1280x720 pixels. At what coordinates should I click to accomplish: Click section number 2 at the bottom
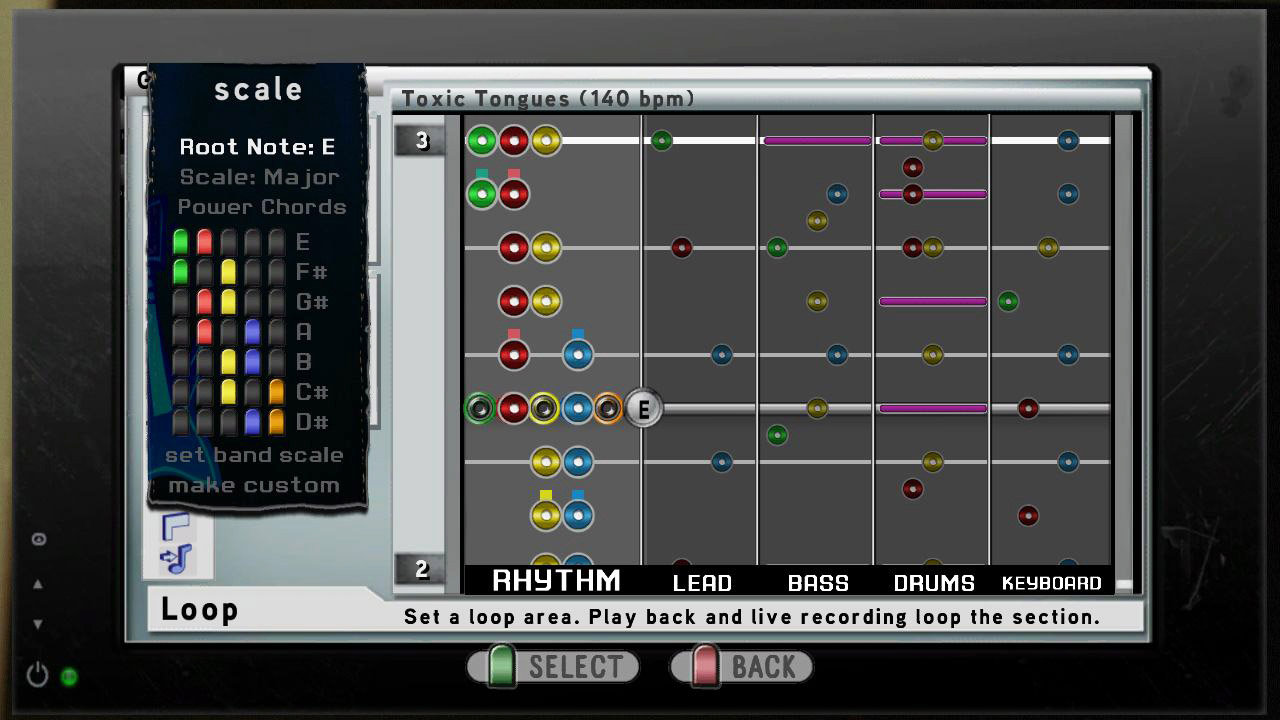tap(420, 569)
